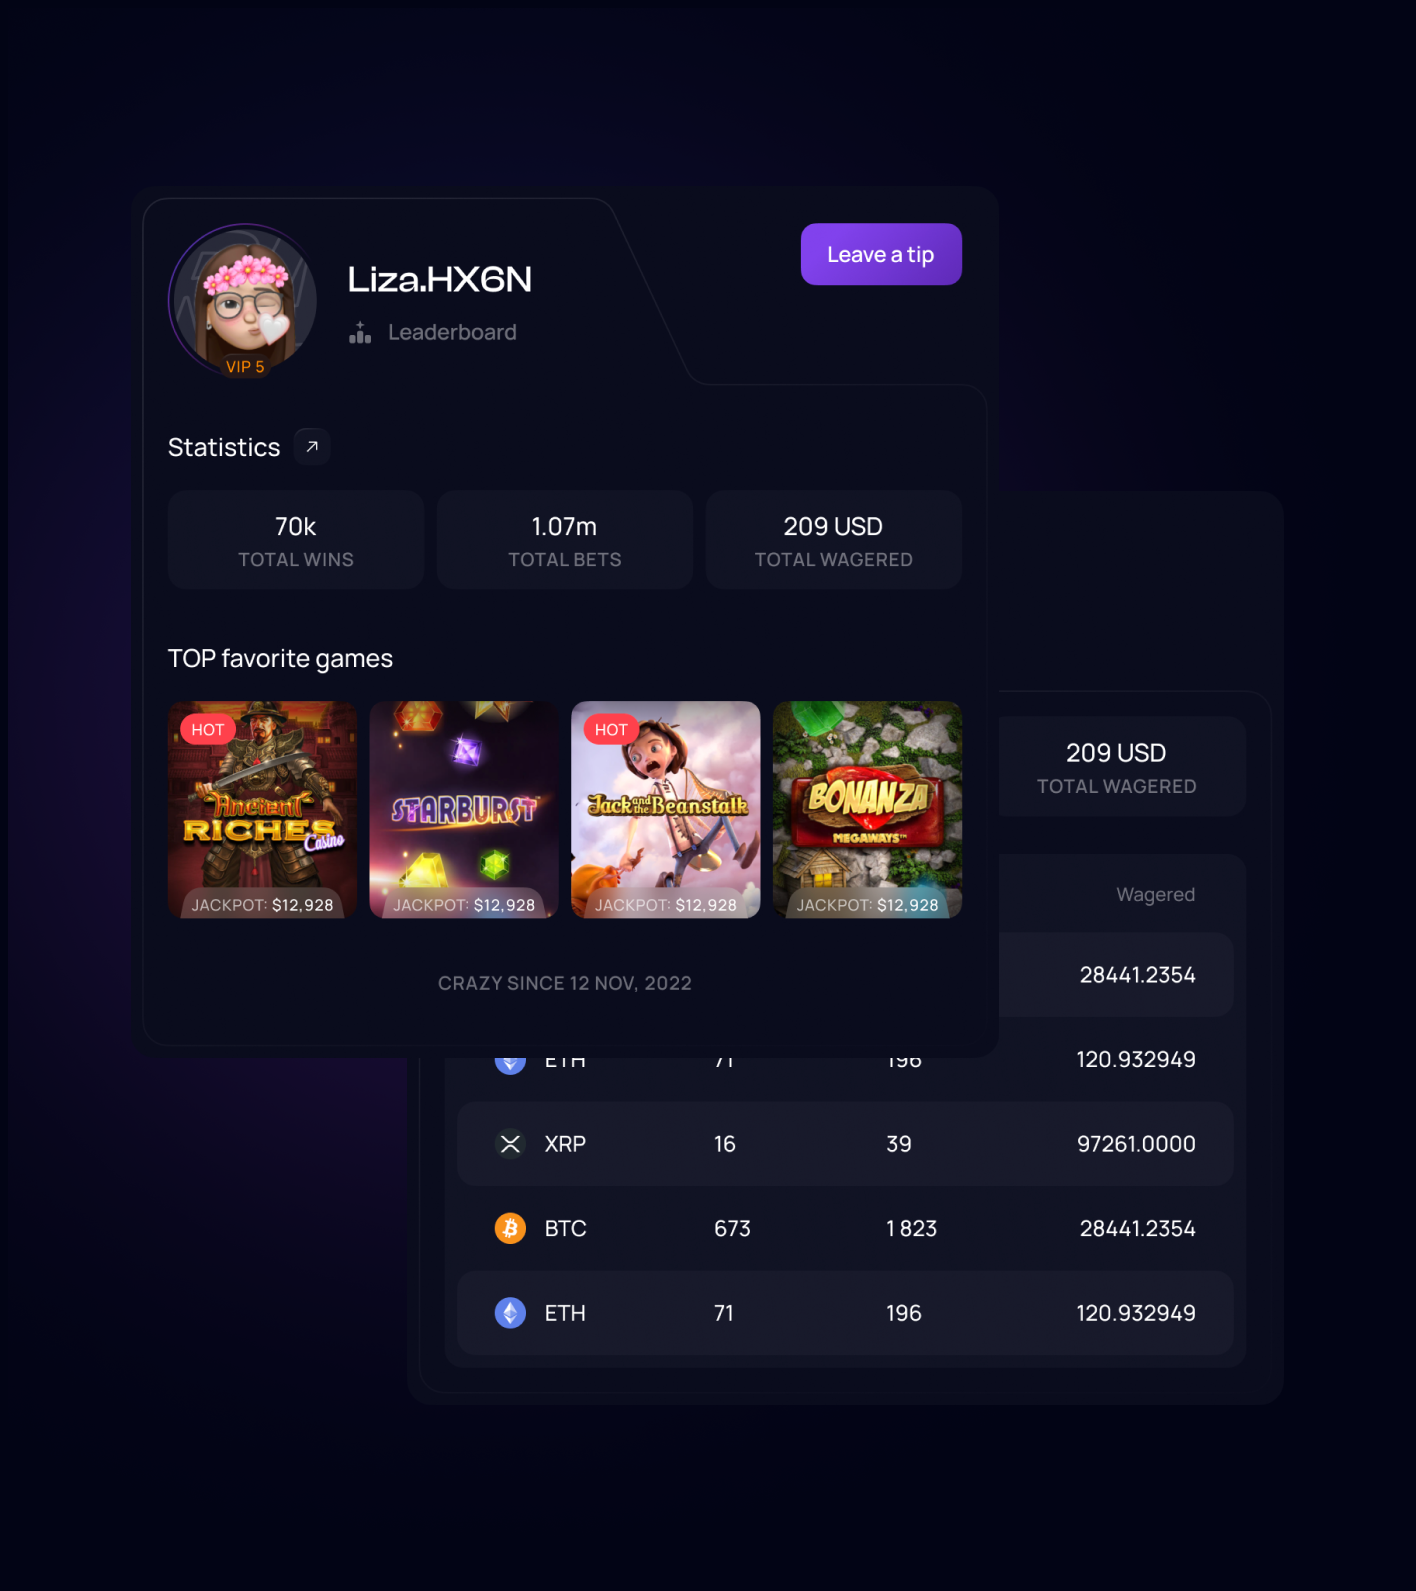Open Jack and the Beanstalk game
The height and width of the screenshot is (1591, 1416).
(666, 809)
